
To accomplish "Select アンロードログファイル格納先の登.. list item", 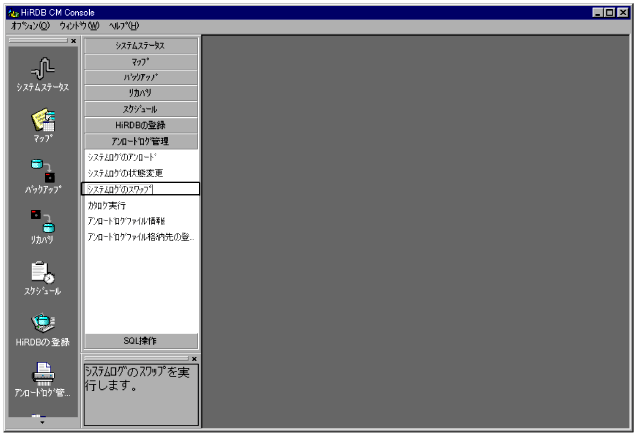I will pyautogui.click(x=141, y=237).
